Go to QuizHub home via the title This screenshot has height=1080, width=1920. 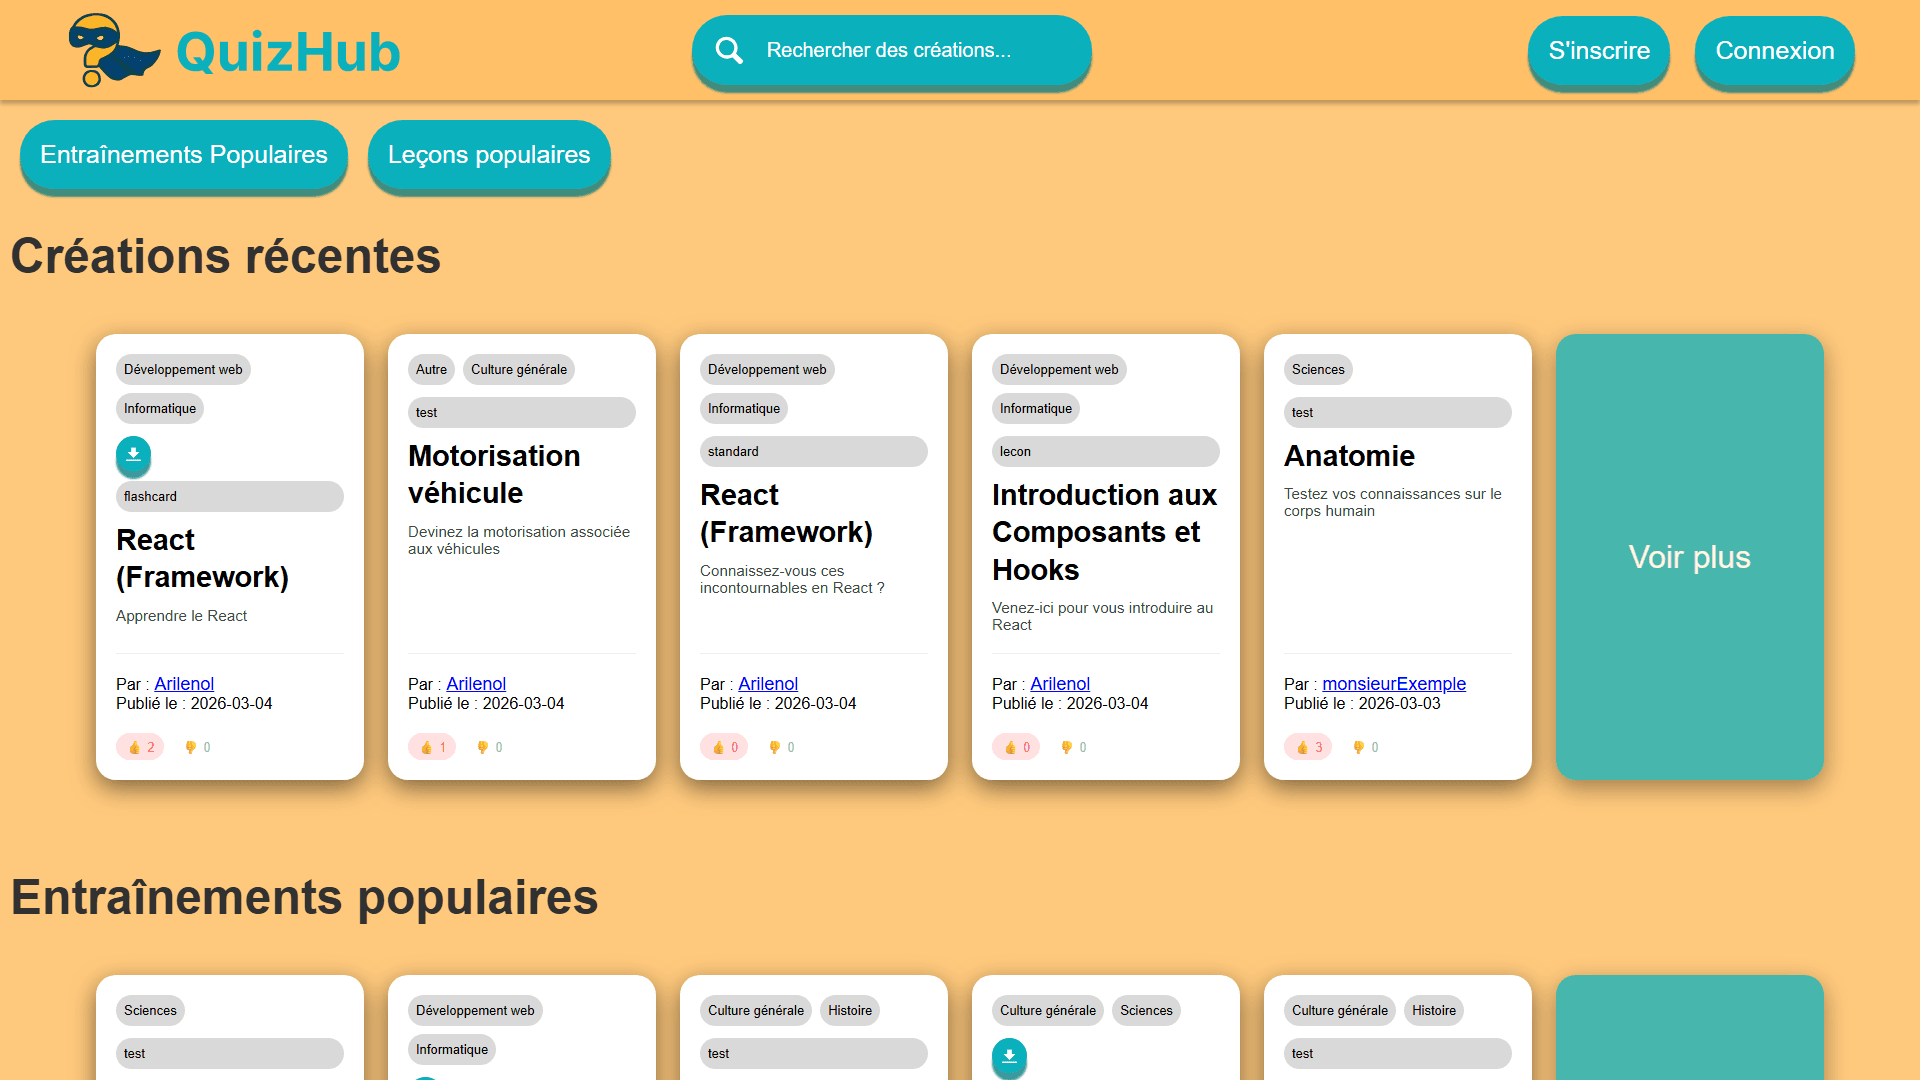point(288,52)
